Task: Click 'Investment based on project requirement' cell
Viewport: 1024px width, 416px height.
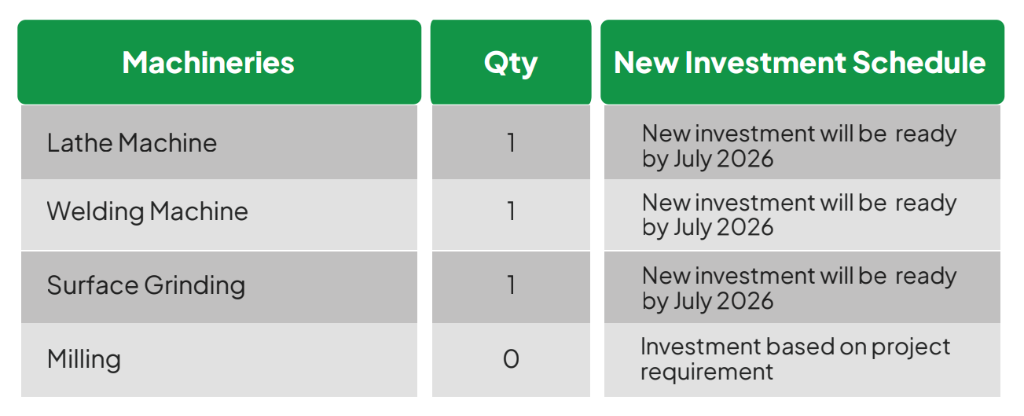Action: click(x=802, y=360)
